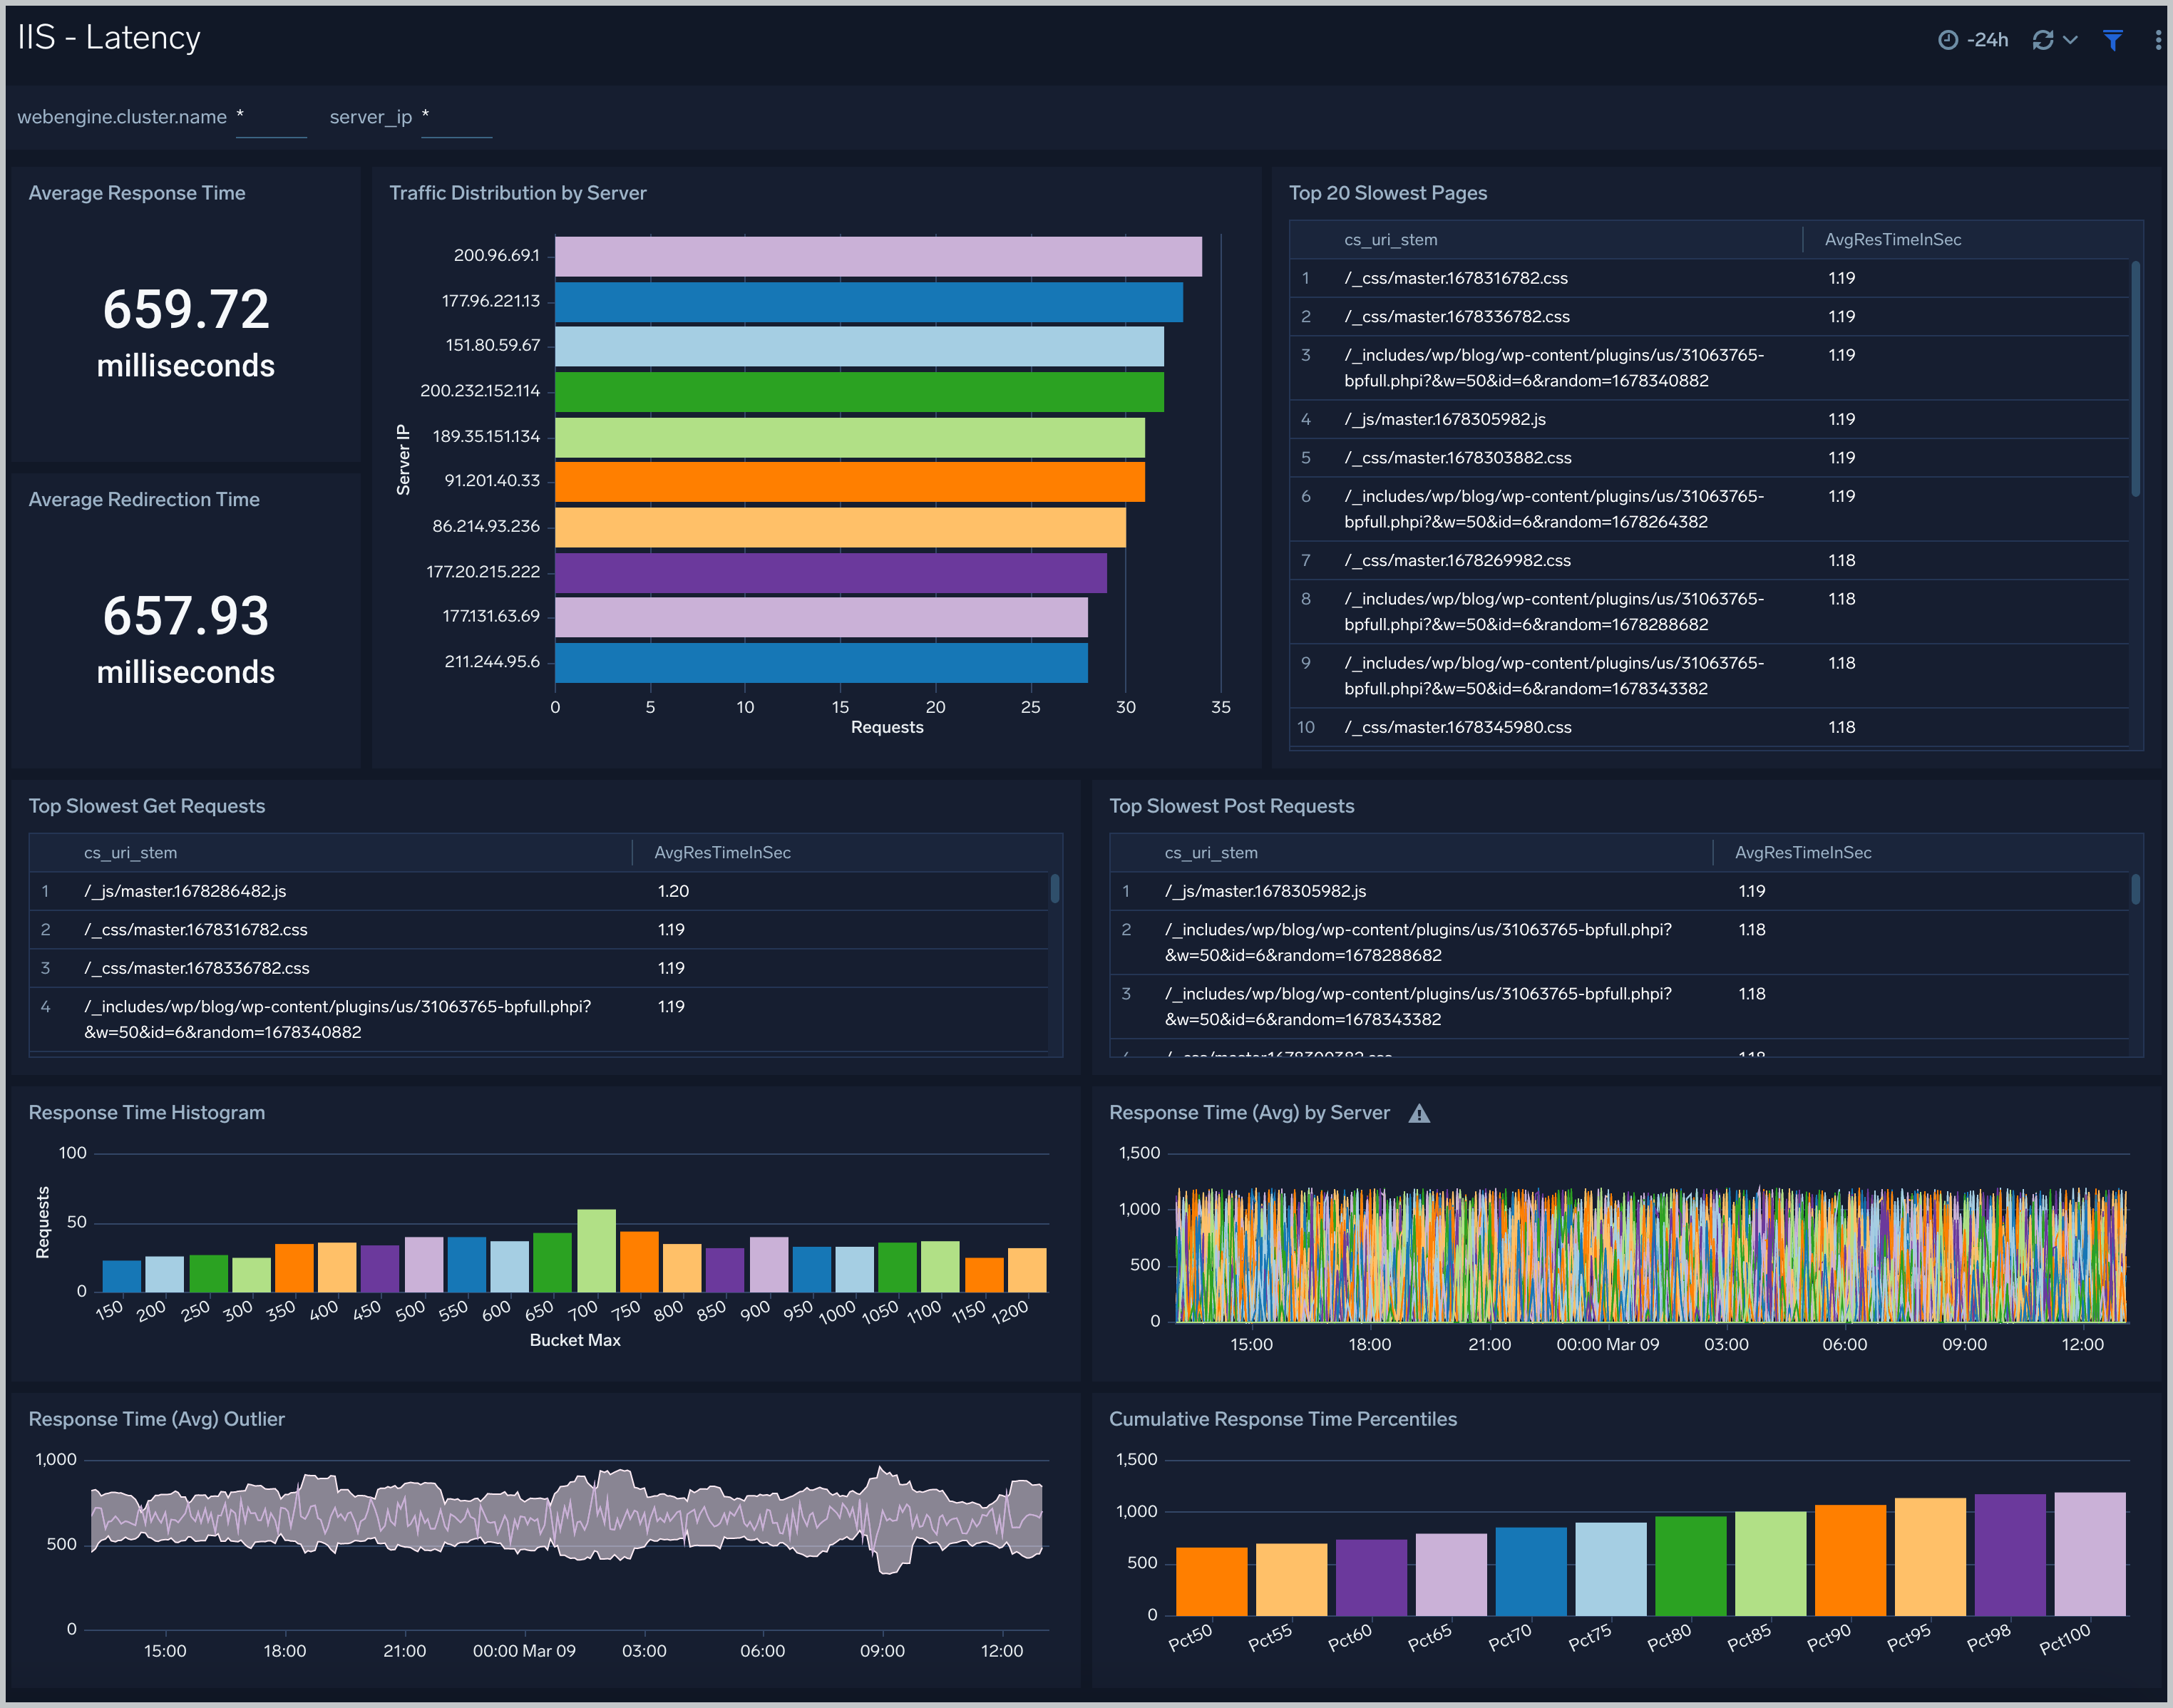
Task: Select random=1678343382 row in Slowest Post Requests
Action: click(1619, 1007)
